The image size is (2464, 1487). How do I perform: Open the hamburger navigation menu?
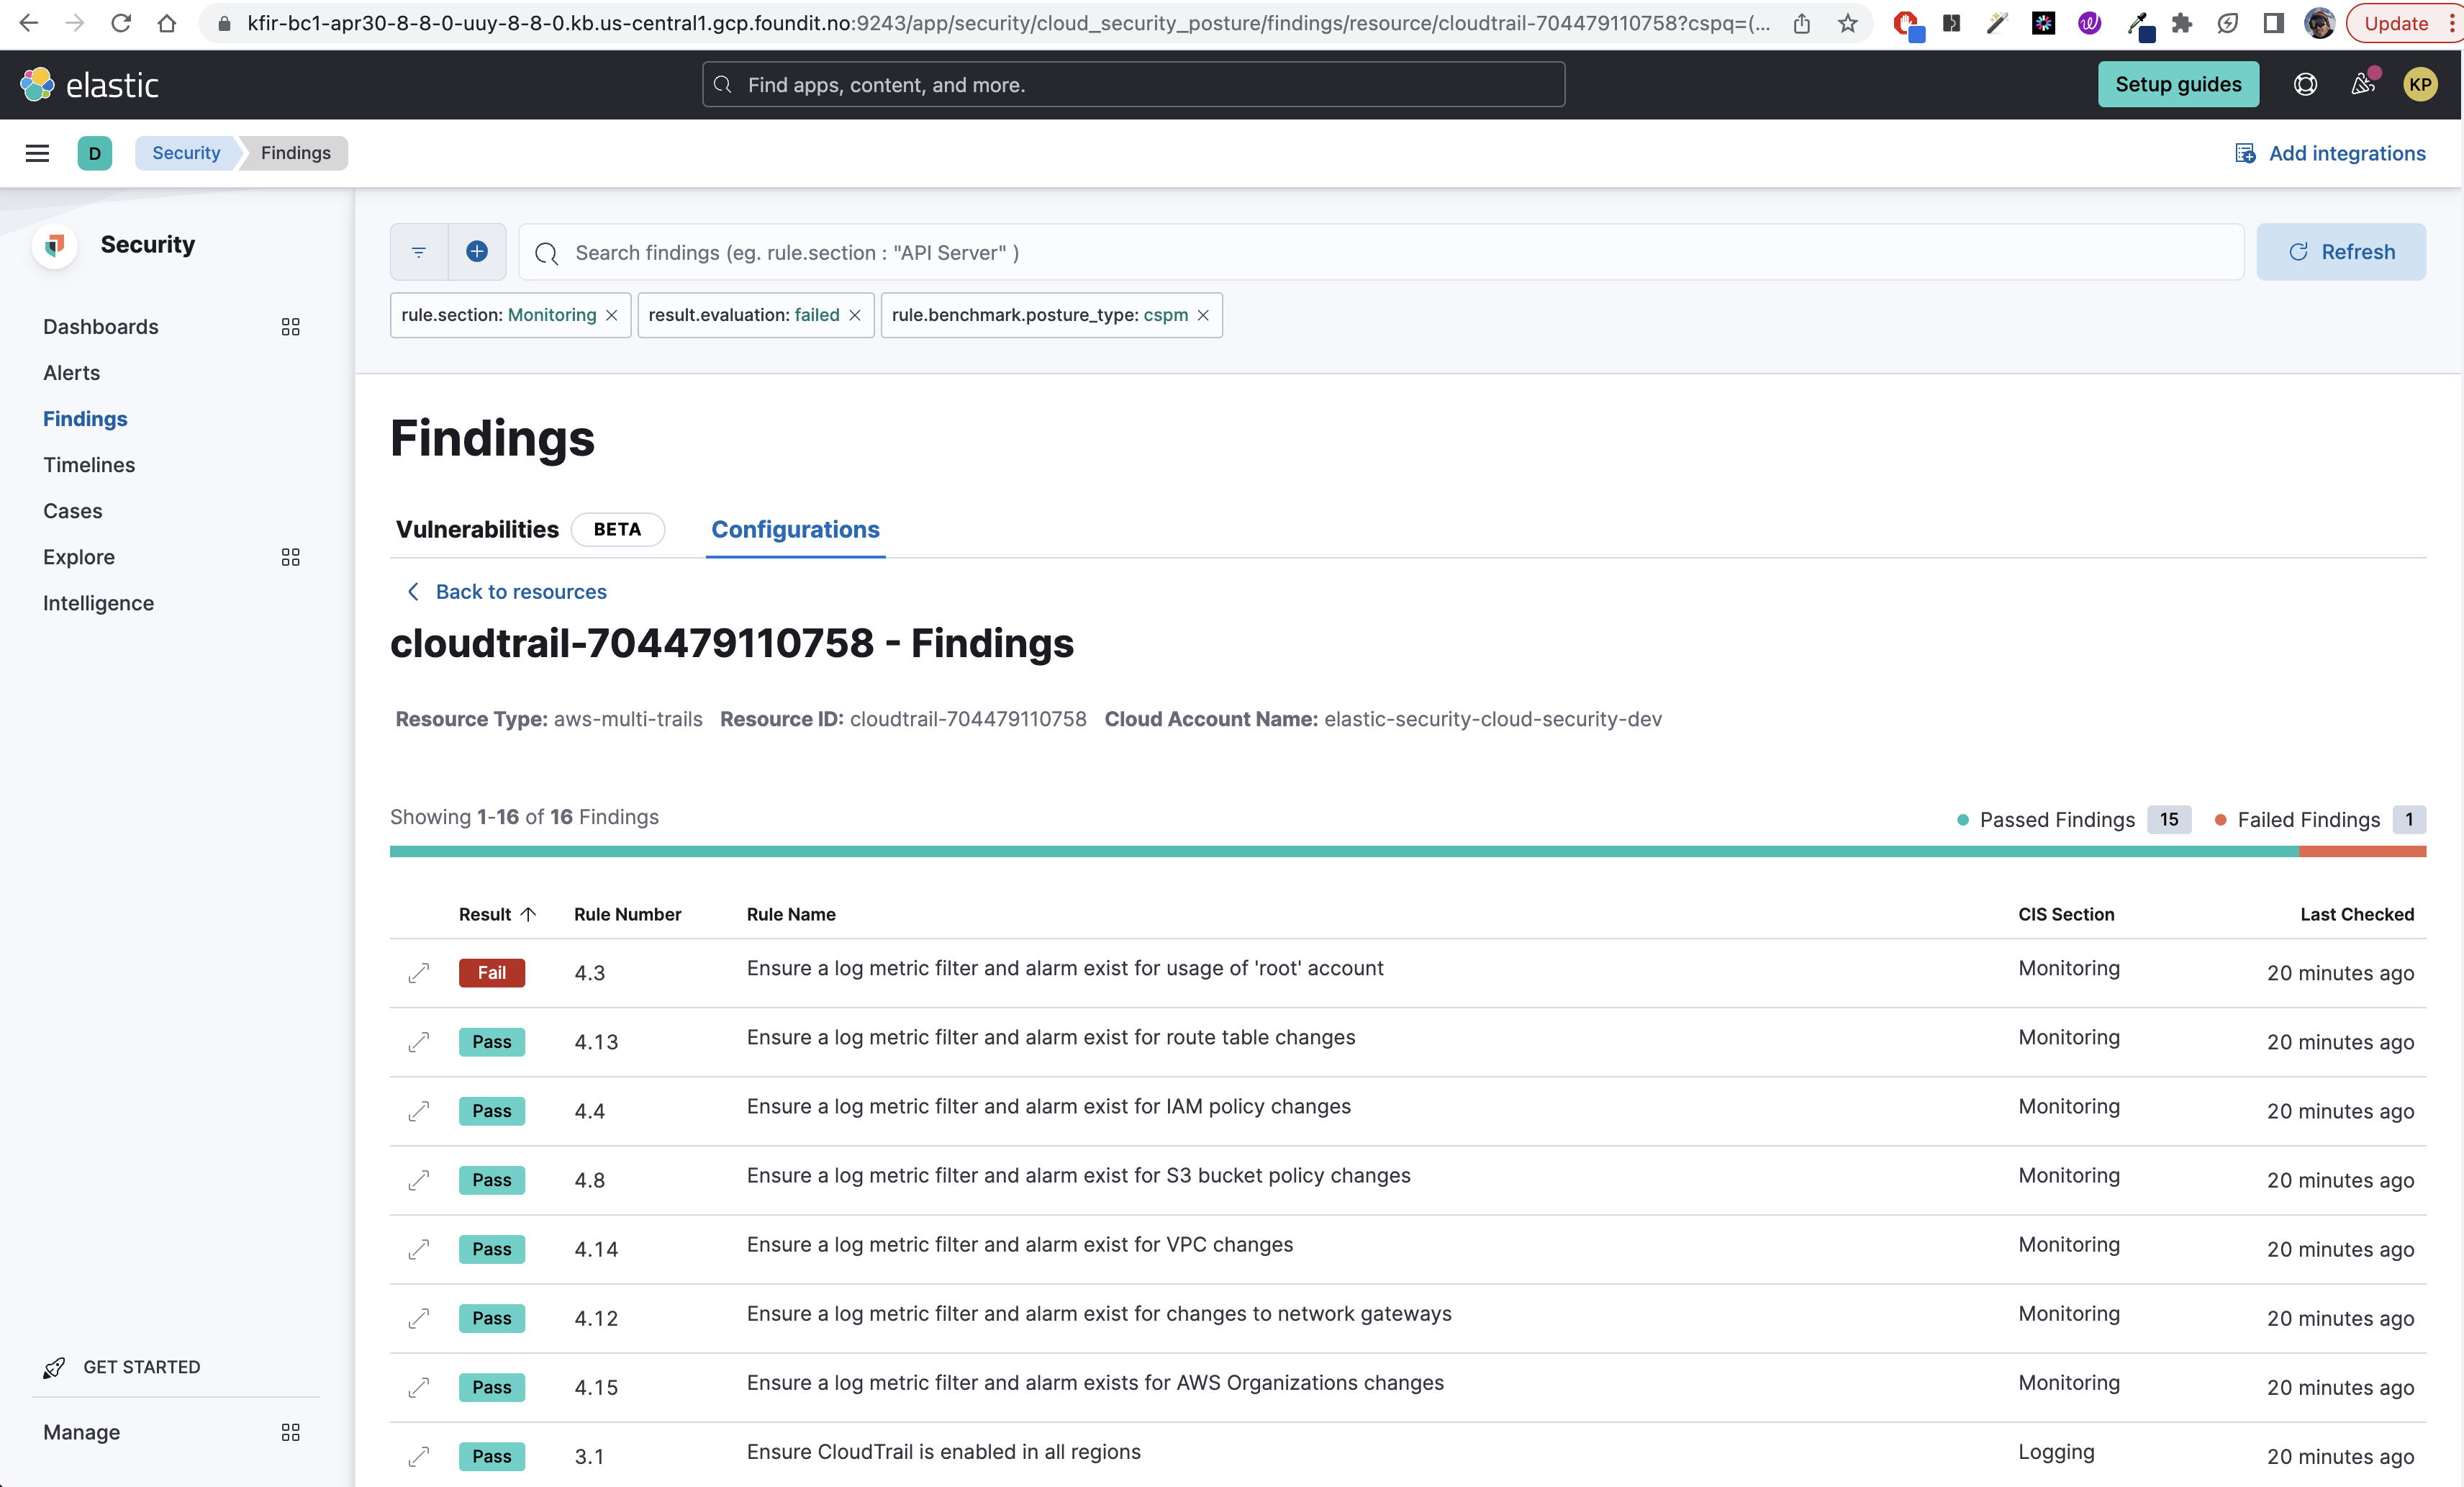pyautogui.click(x=37, y=152)
